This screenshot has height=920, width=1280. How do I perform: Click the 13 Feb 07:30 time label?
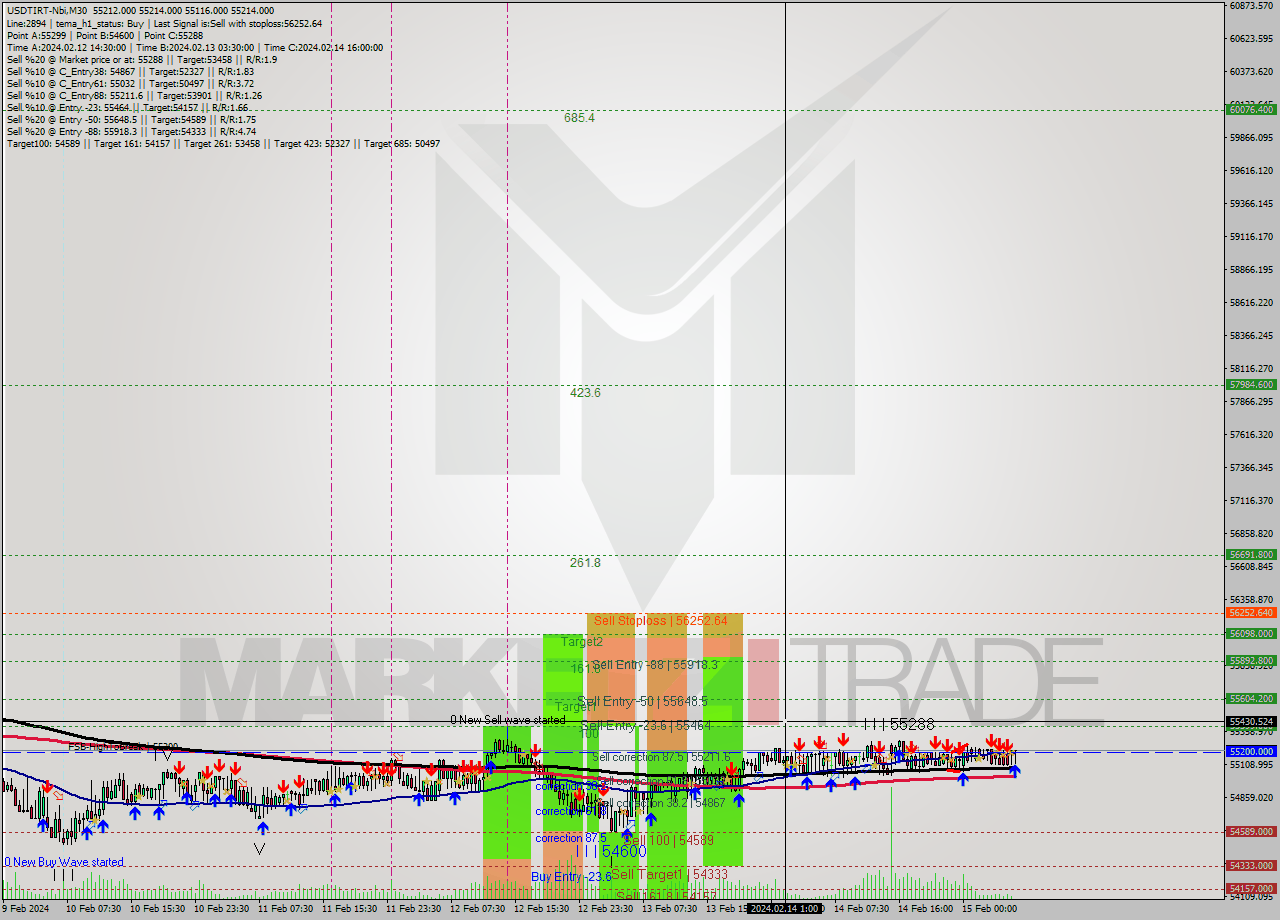pos(669,909)
